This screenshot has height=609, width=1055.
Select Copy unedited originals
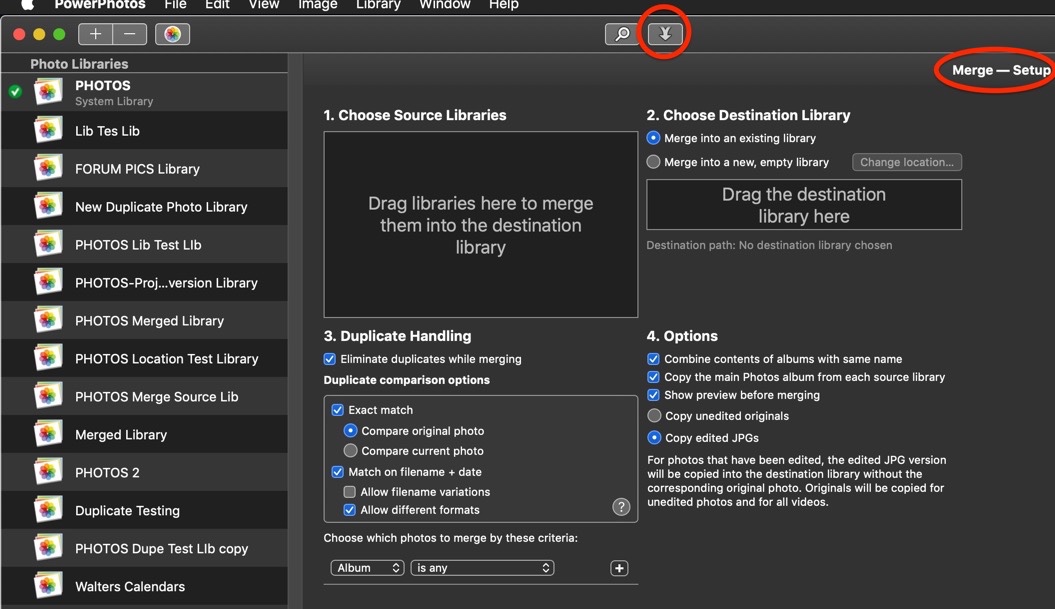pos(654,416)
